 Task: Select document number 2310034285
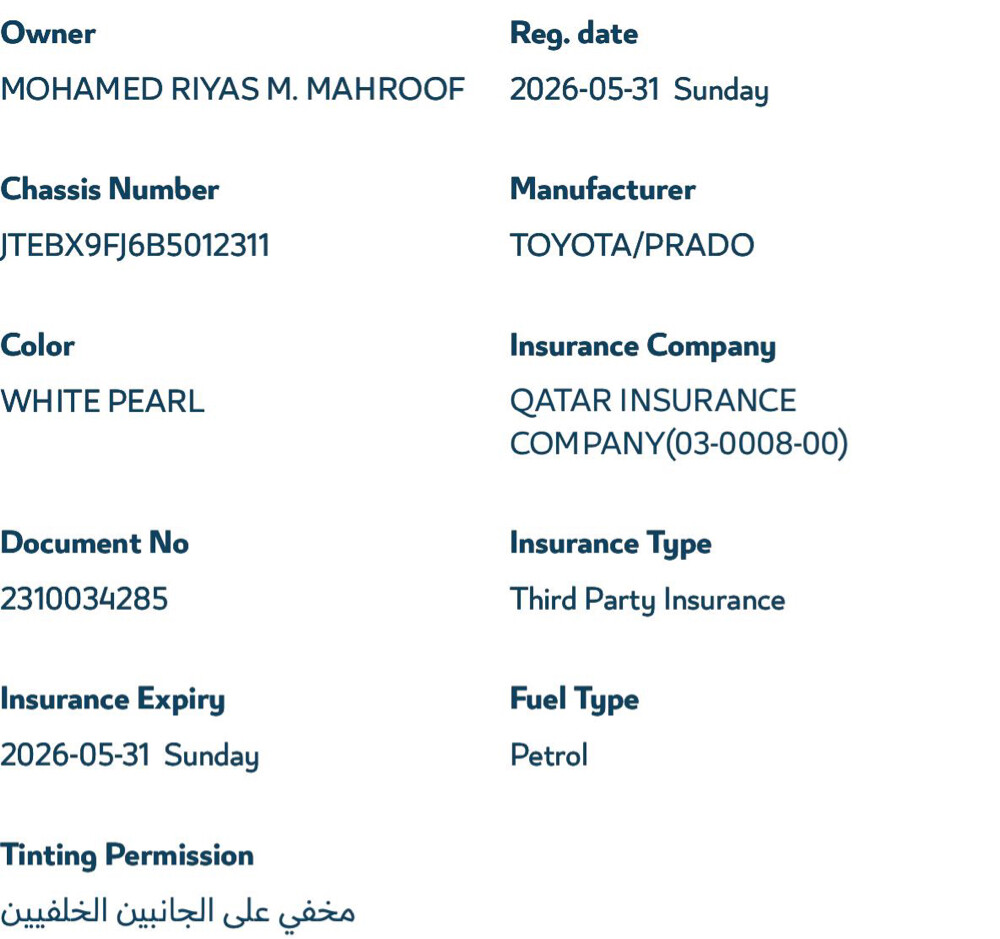(84, 600)
